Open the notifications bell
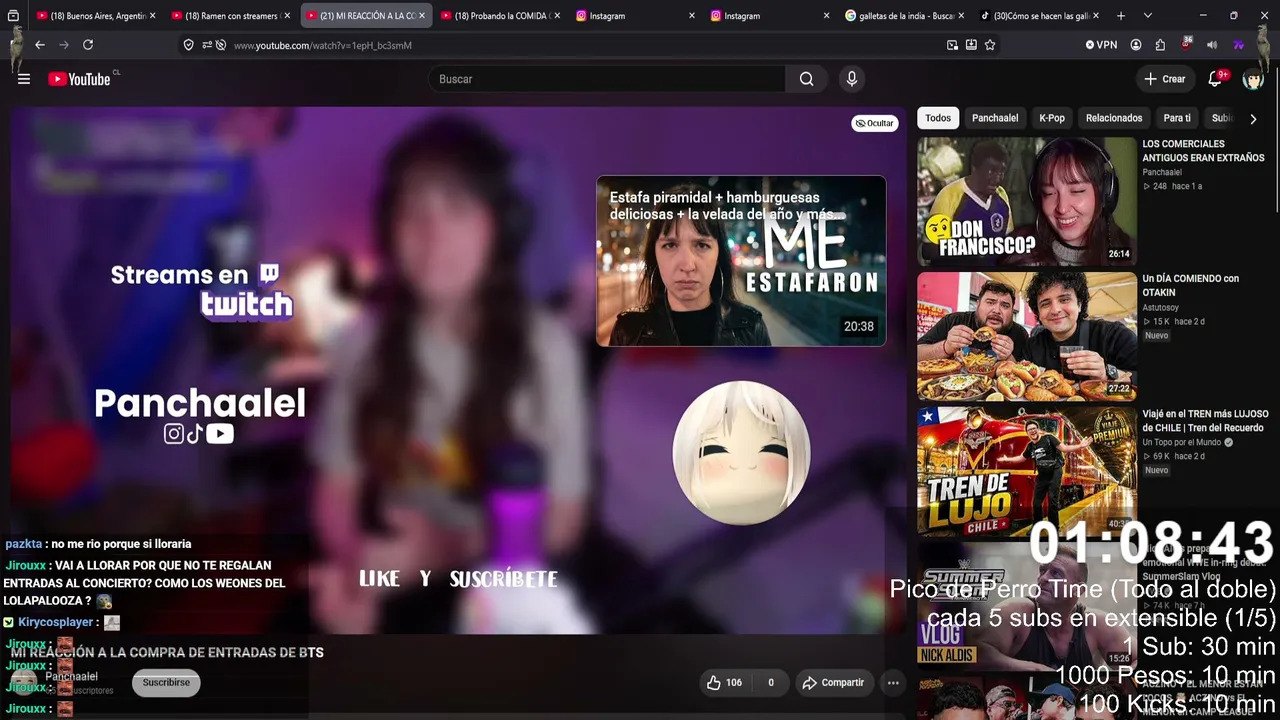The height and width of the screenshot is (720, 1280). click(1215, 79)
